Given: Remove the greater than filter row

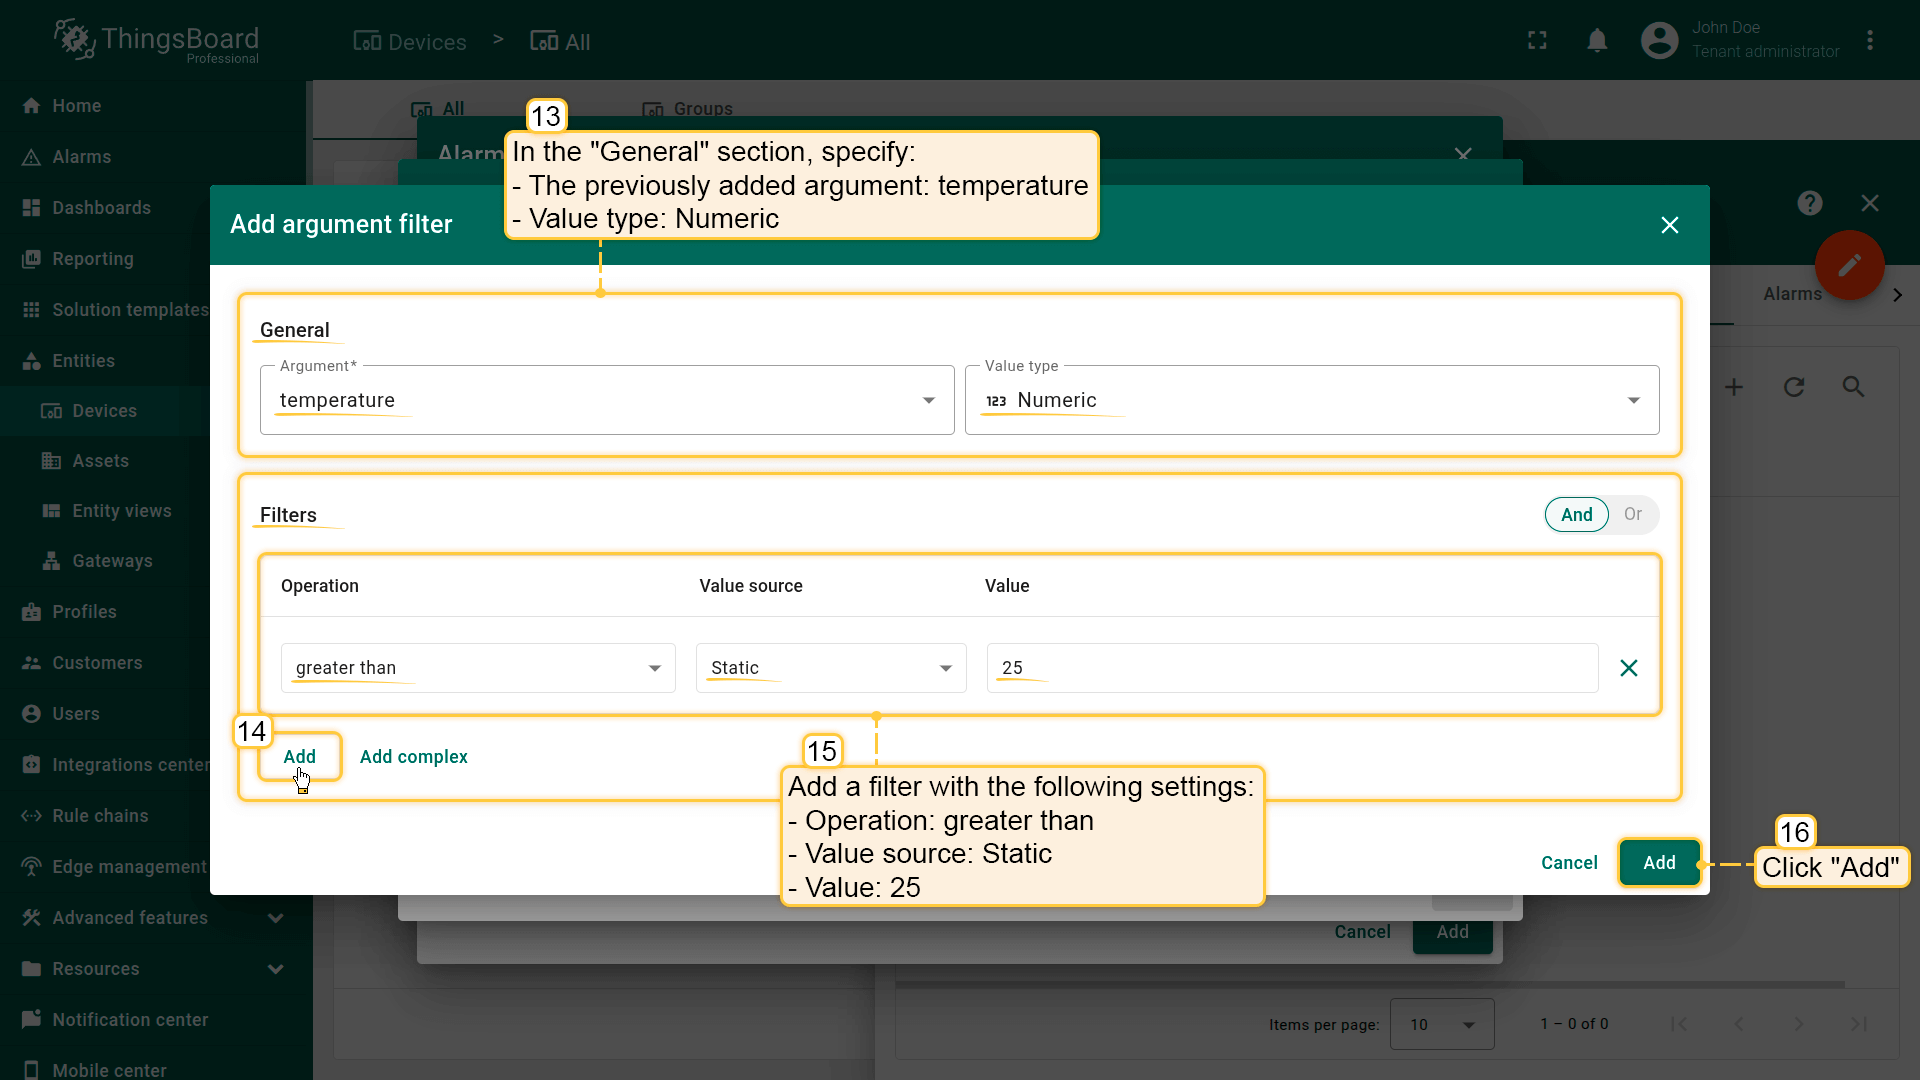Looking at the screenshot, I should tap(1628, 668).
